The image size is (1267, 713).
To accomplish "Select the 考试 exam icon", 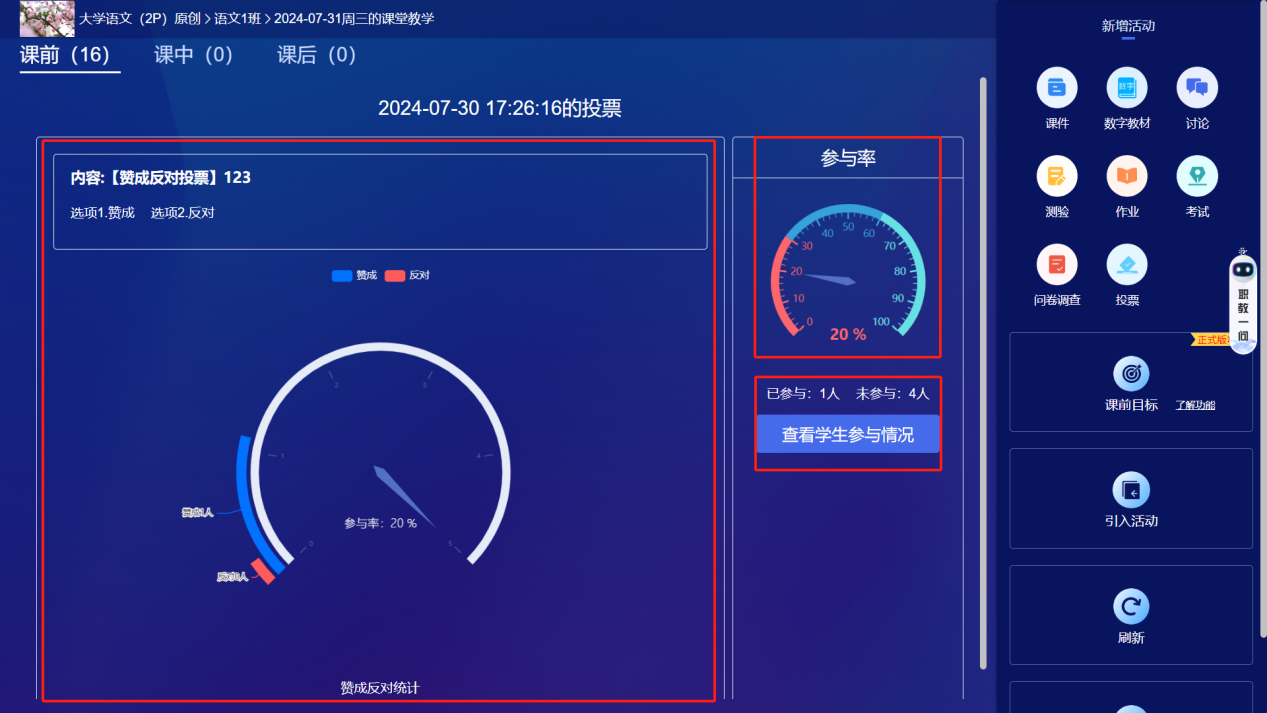I will click(1197, 177).
